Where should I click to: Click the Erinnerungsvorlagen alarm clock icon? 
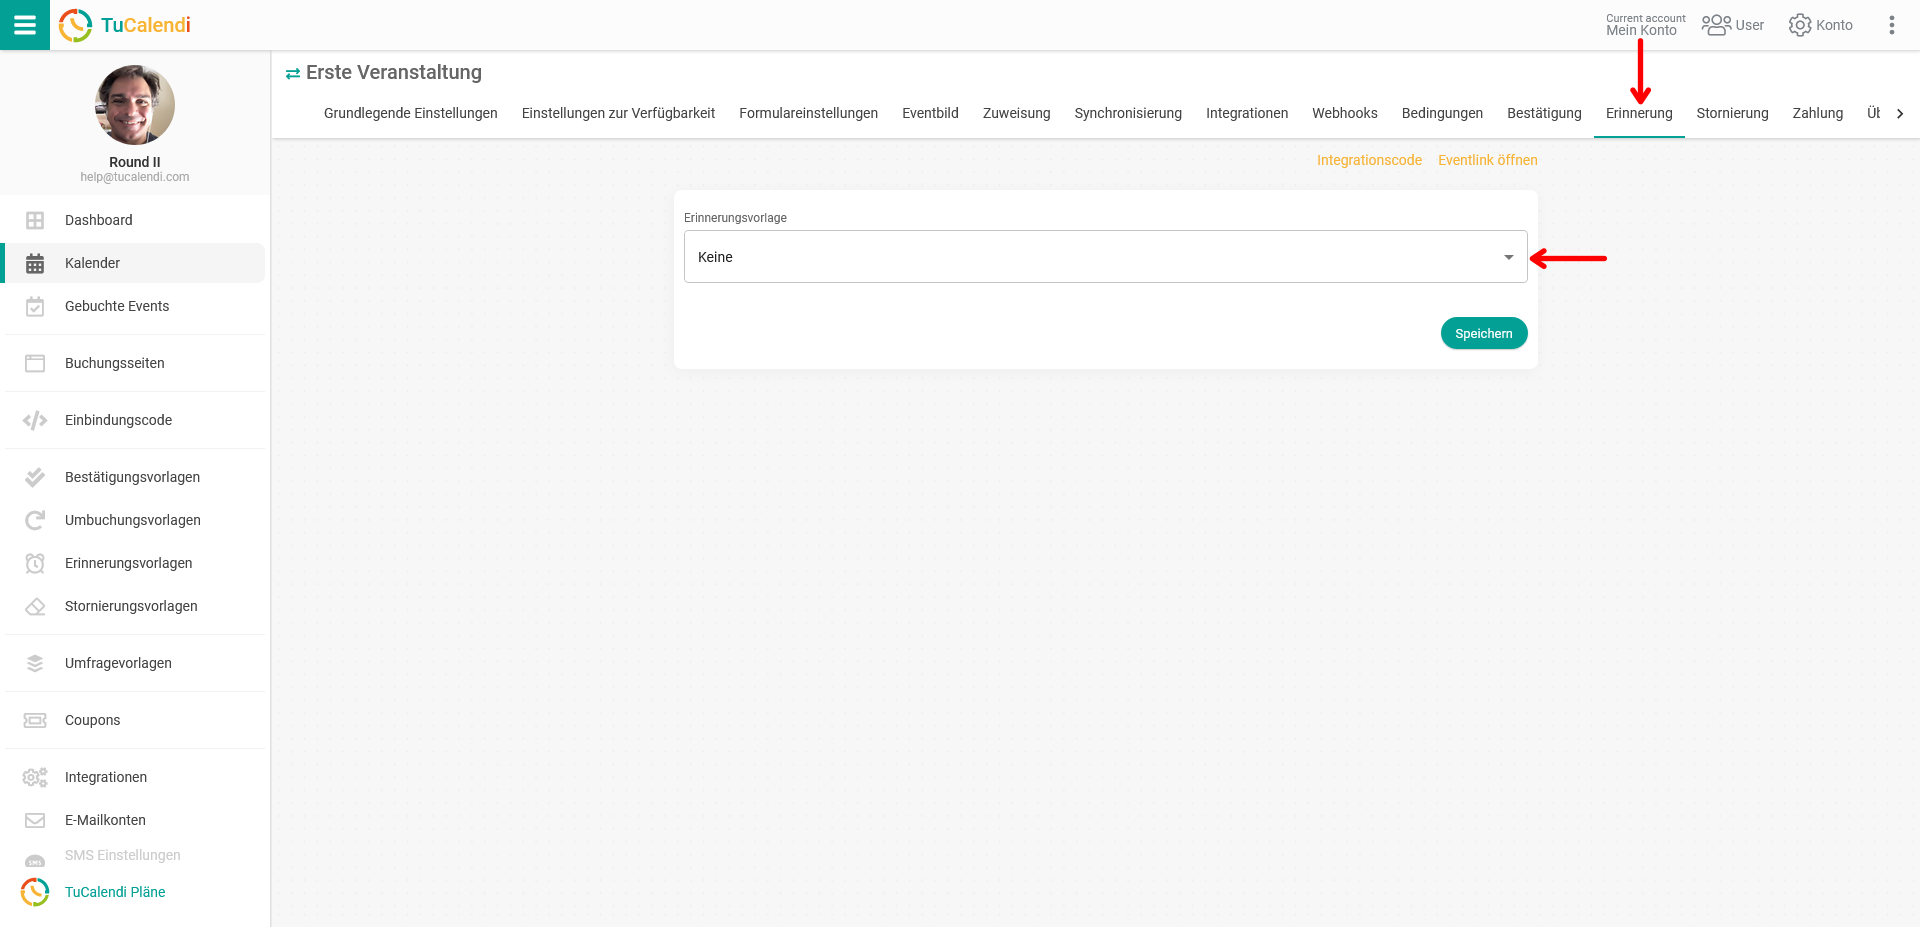click(x=35, y=563)
